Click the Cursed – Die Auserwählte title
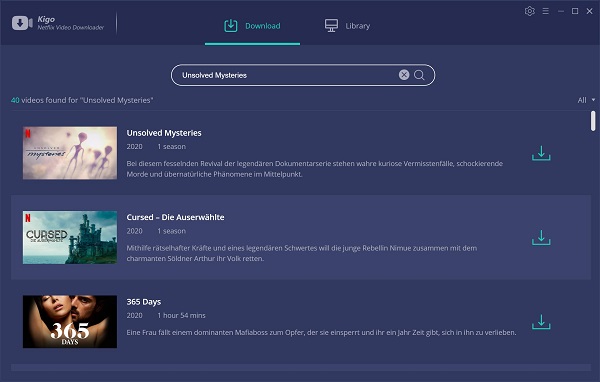Viewport: 600px width, 382px height. click(175, 217)
